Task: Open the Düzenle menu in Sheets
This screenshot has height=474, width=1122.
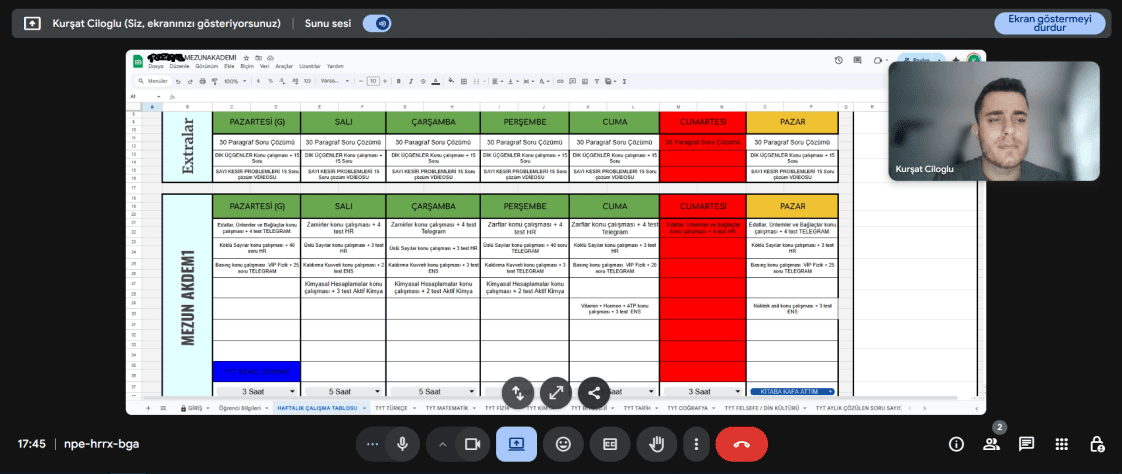Action: click(180, 66)
